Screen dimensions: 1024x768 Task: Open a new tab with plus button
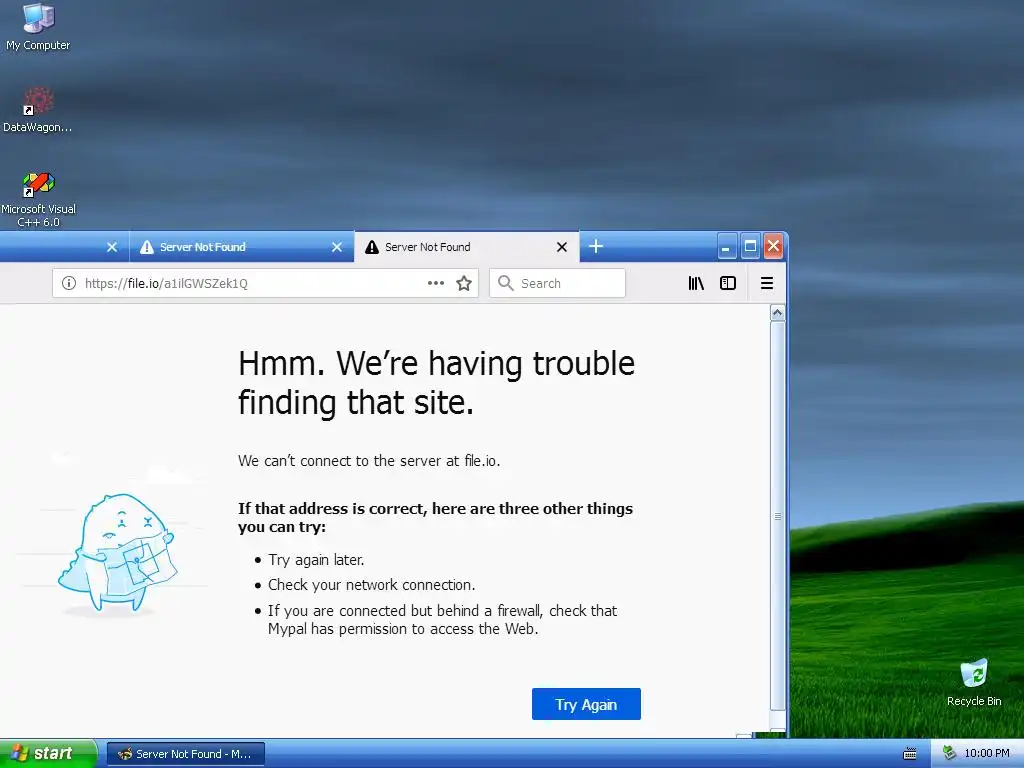tap(596, 246)
